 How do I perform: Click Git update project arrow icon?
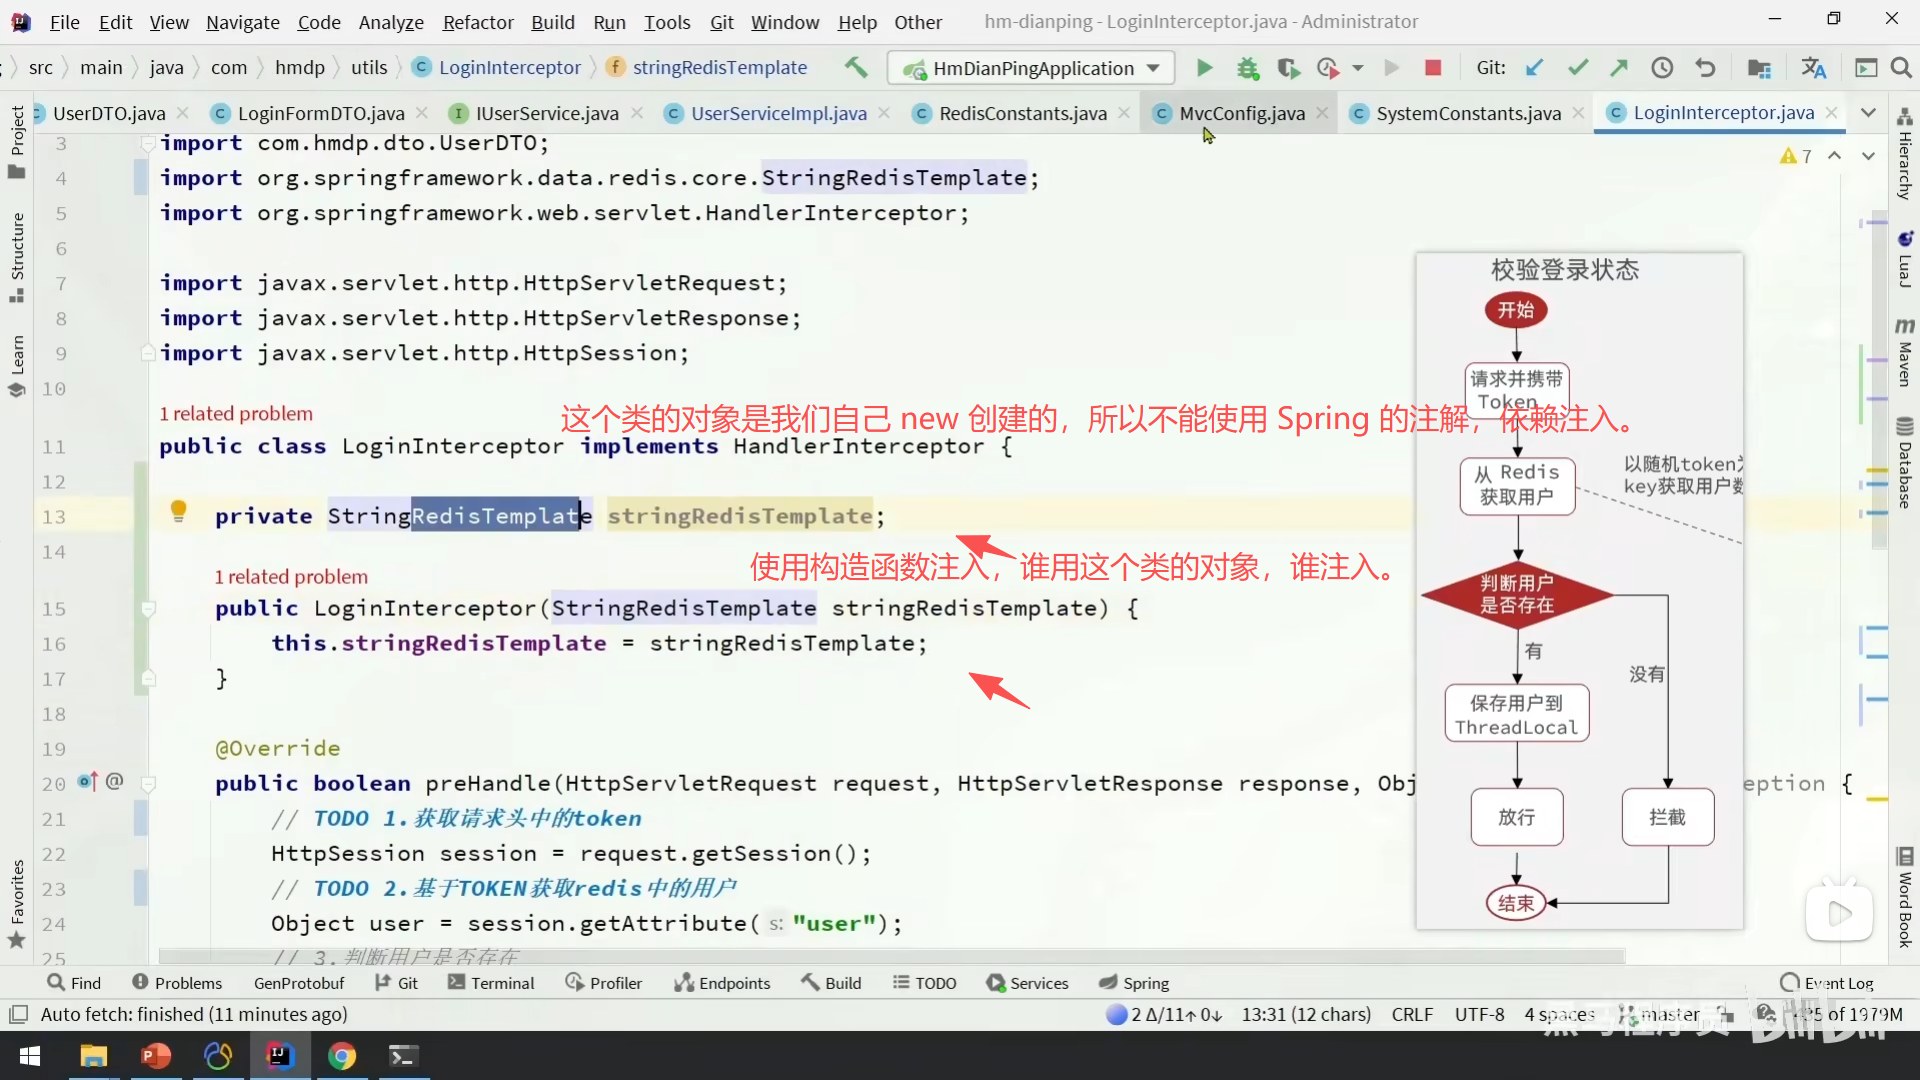[x=1534, y=68]
